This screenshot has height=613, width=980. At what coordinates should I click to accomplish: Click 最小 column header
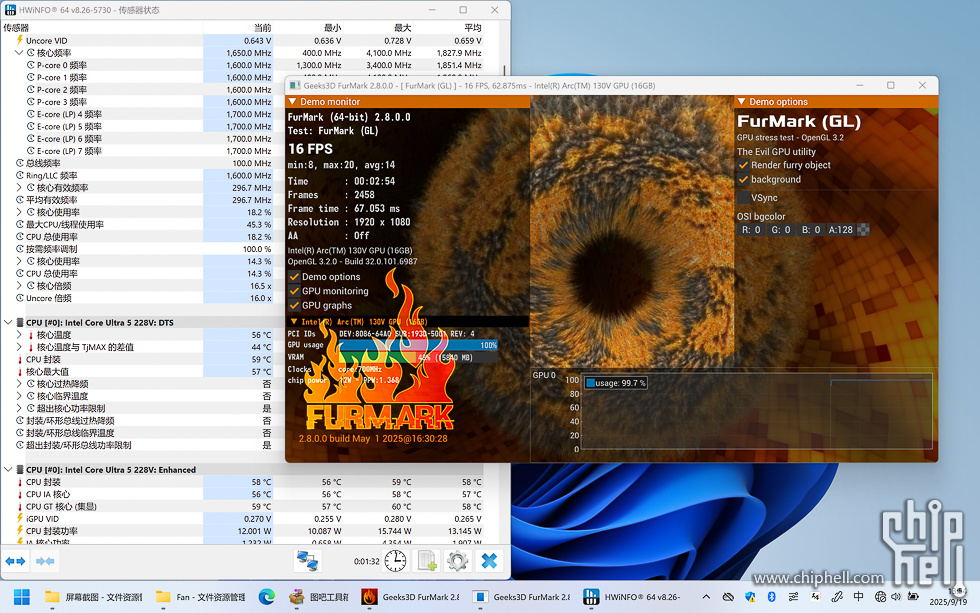(309, 27)
